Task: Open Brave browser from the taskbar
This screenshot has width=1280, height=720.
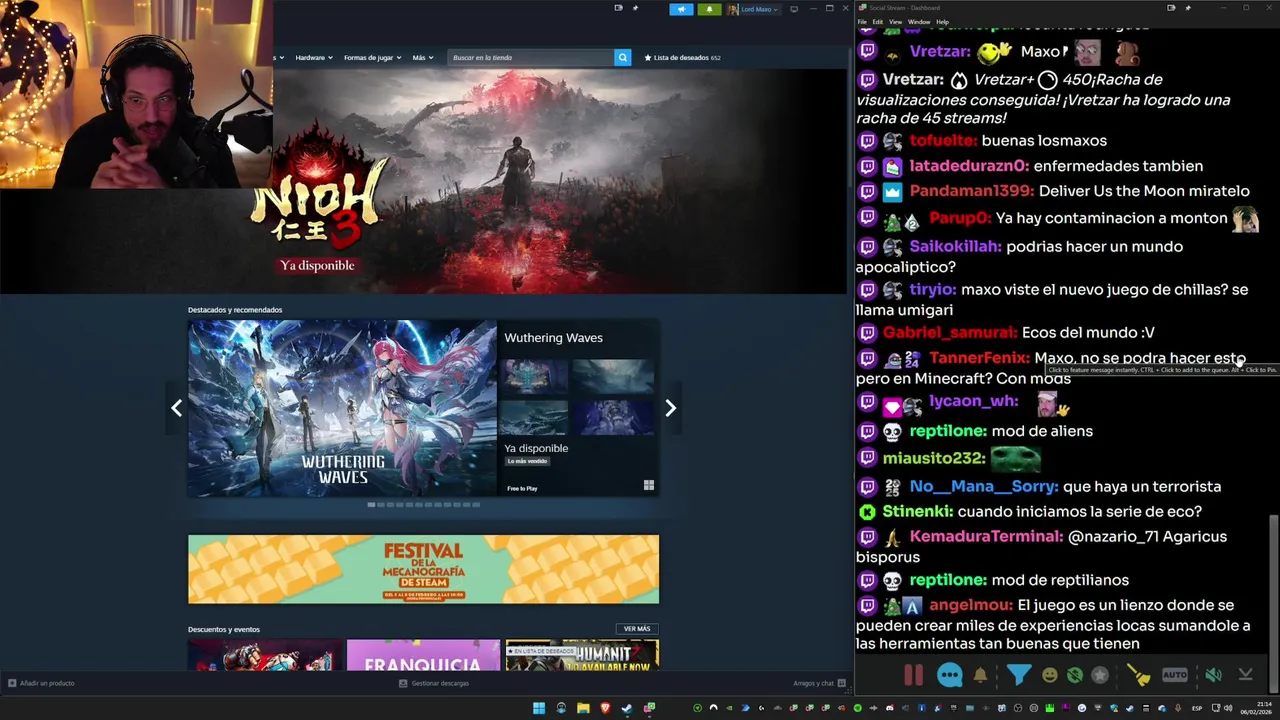Action: pos(605,708)
